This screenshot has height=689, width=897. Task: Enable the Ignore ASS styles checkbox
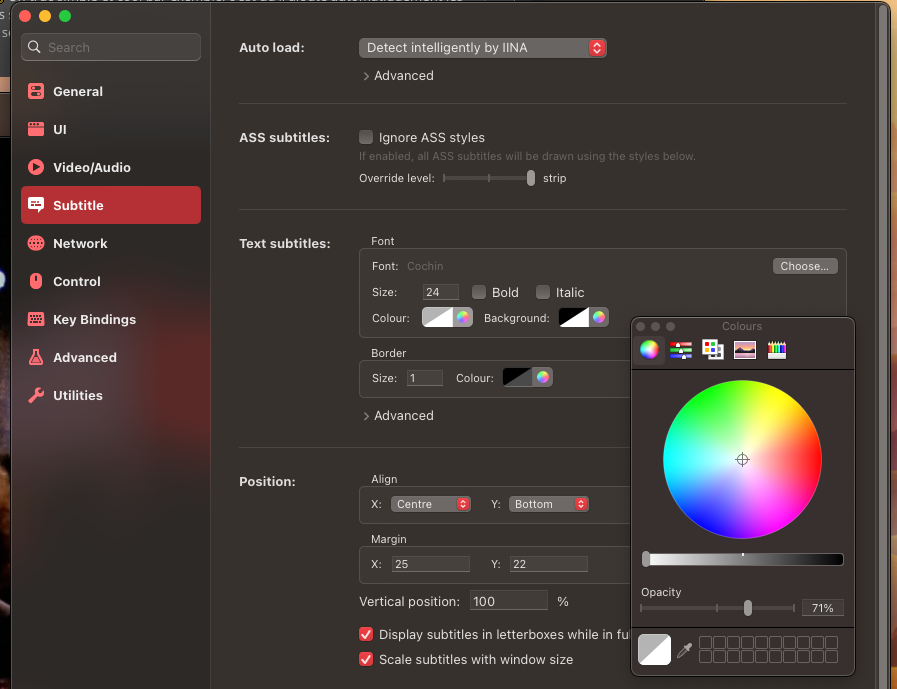click(x=366, y=137)
